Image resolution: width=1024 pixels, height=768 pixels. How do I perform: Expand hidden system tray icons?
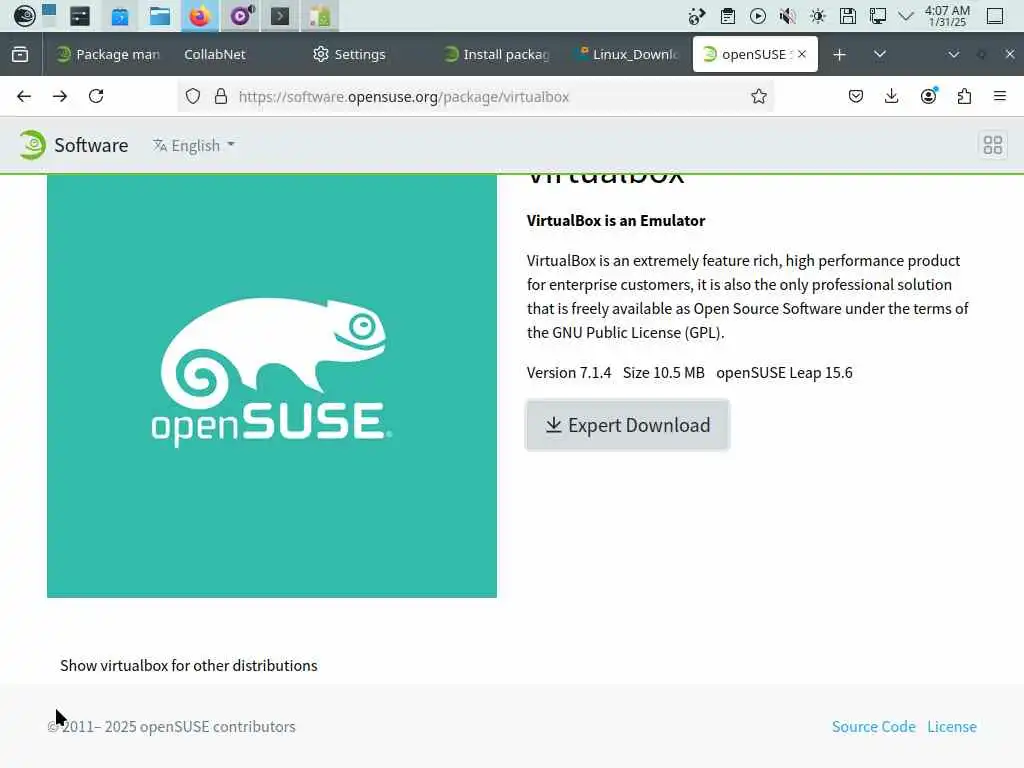click(906, 16)
